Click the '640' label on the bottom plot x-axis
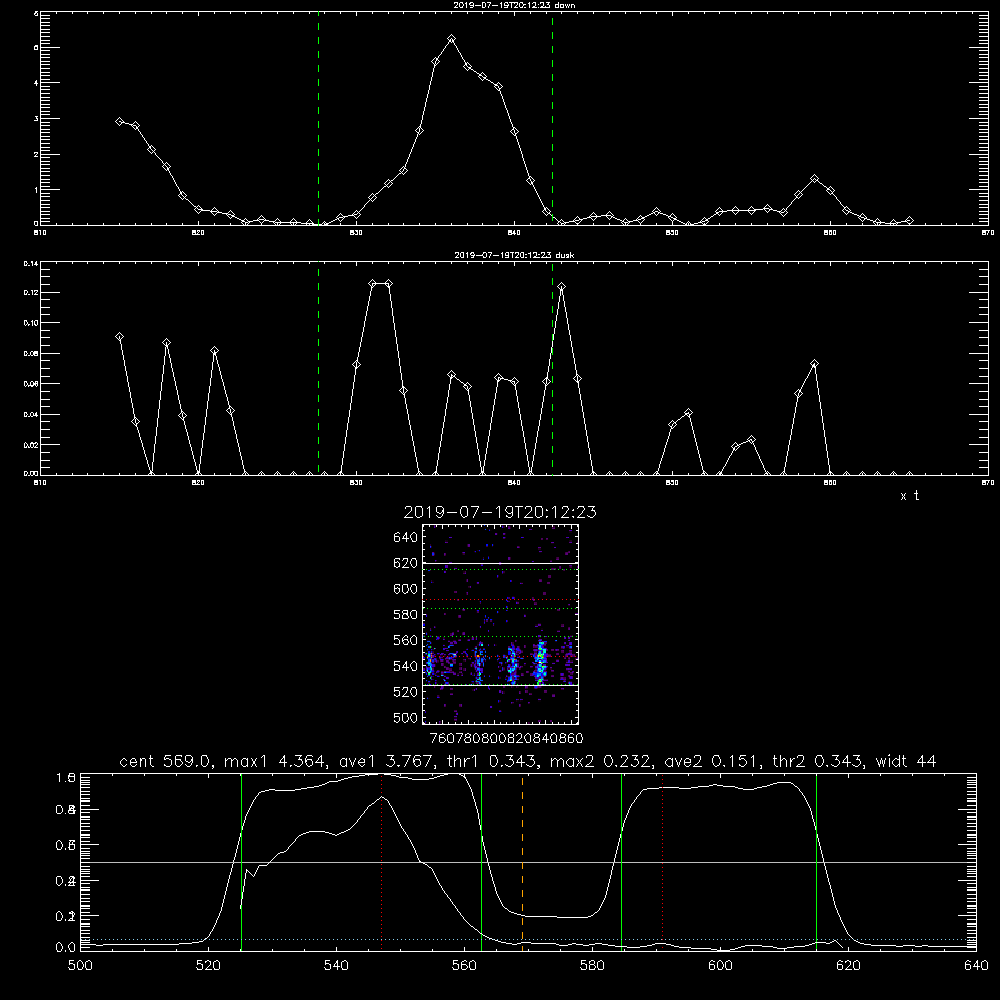The height and width of the screenshot is (1000, 1000). tap(976, 966)
